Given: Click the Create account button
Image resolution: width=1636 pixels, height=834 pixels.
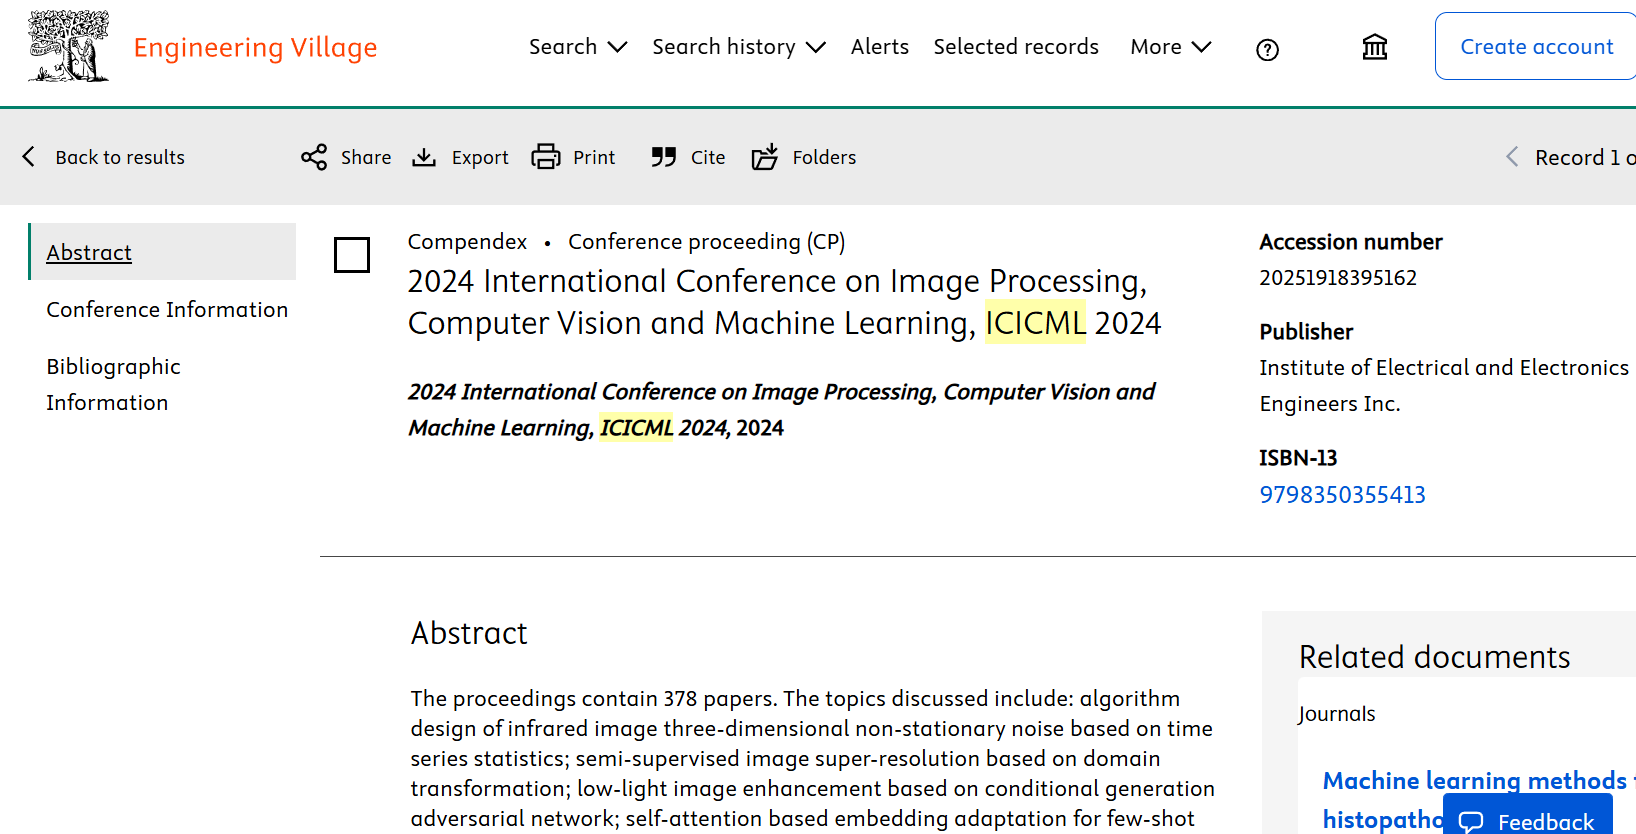Looking at the screenshot, I should (1536, 46).
